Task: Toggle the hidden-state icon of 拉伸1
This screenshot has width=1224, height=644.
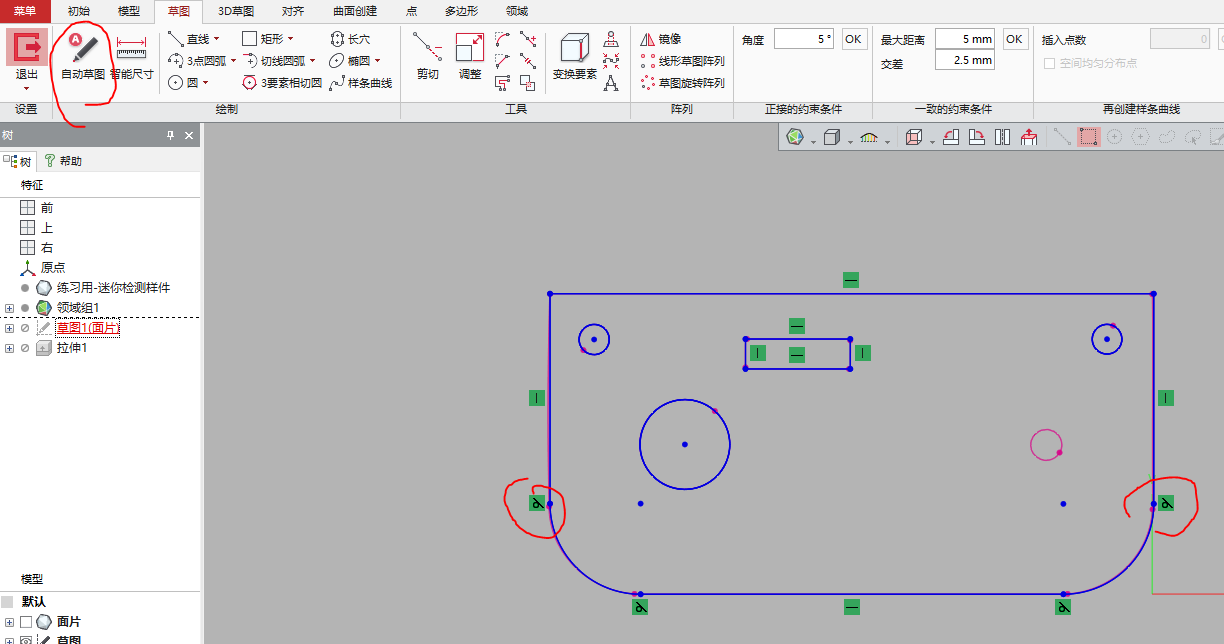Action: point(25,348)
